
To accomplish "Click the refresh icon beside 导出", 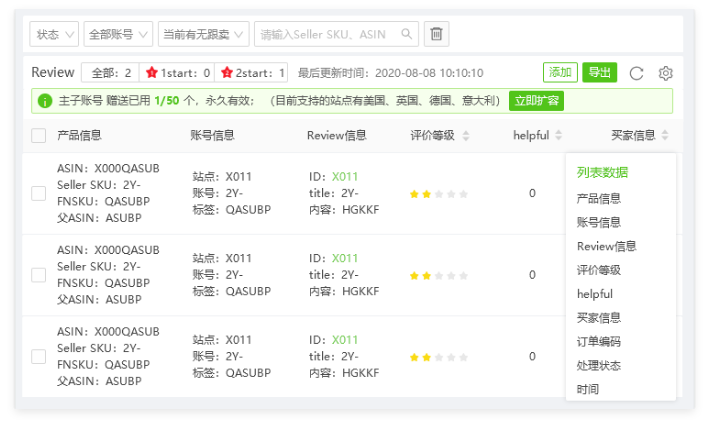I will pos(636,73).
